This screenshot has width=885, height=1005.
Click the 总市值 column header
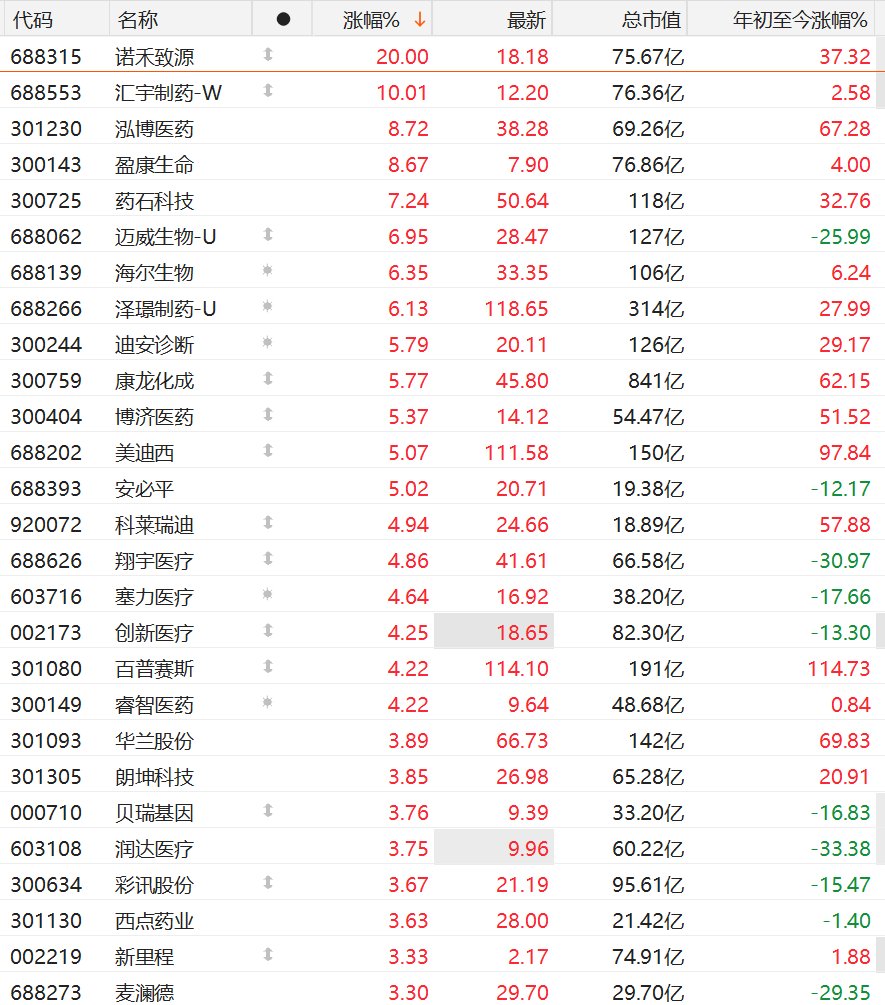[x=651, y=20]
